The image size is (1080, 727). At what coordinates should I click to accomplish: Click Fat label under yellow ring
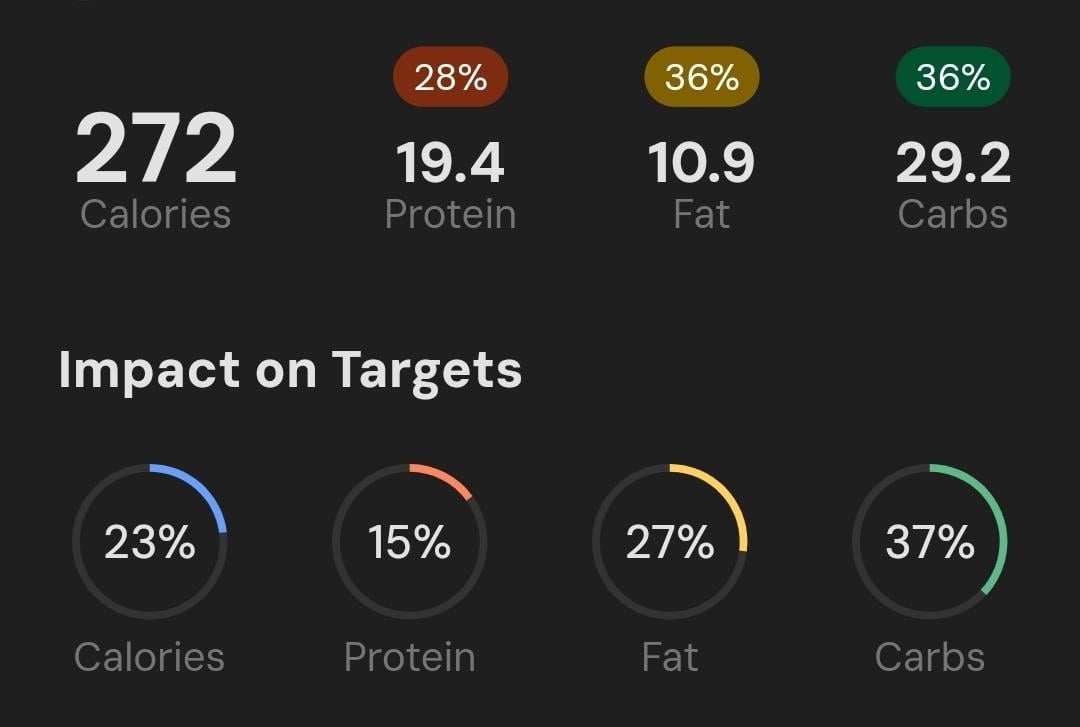coord(669,657)
